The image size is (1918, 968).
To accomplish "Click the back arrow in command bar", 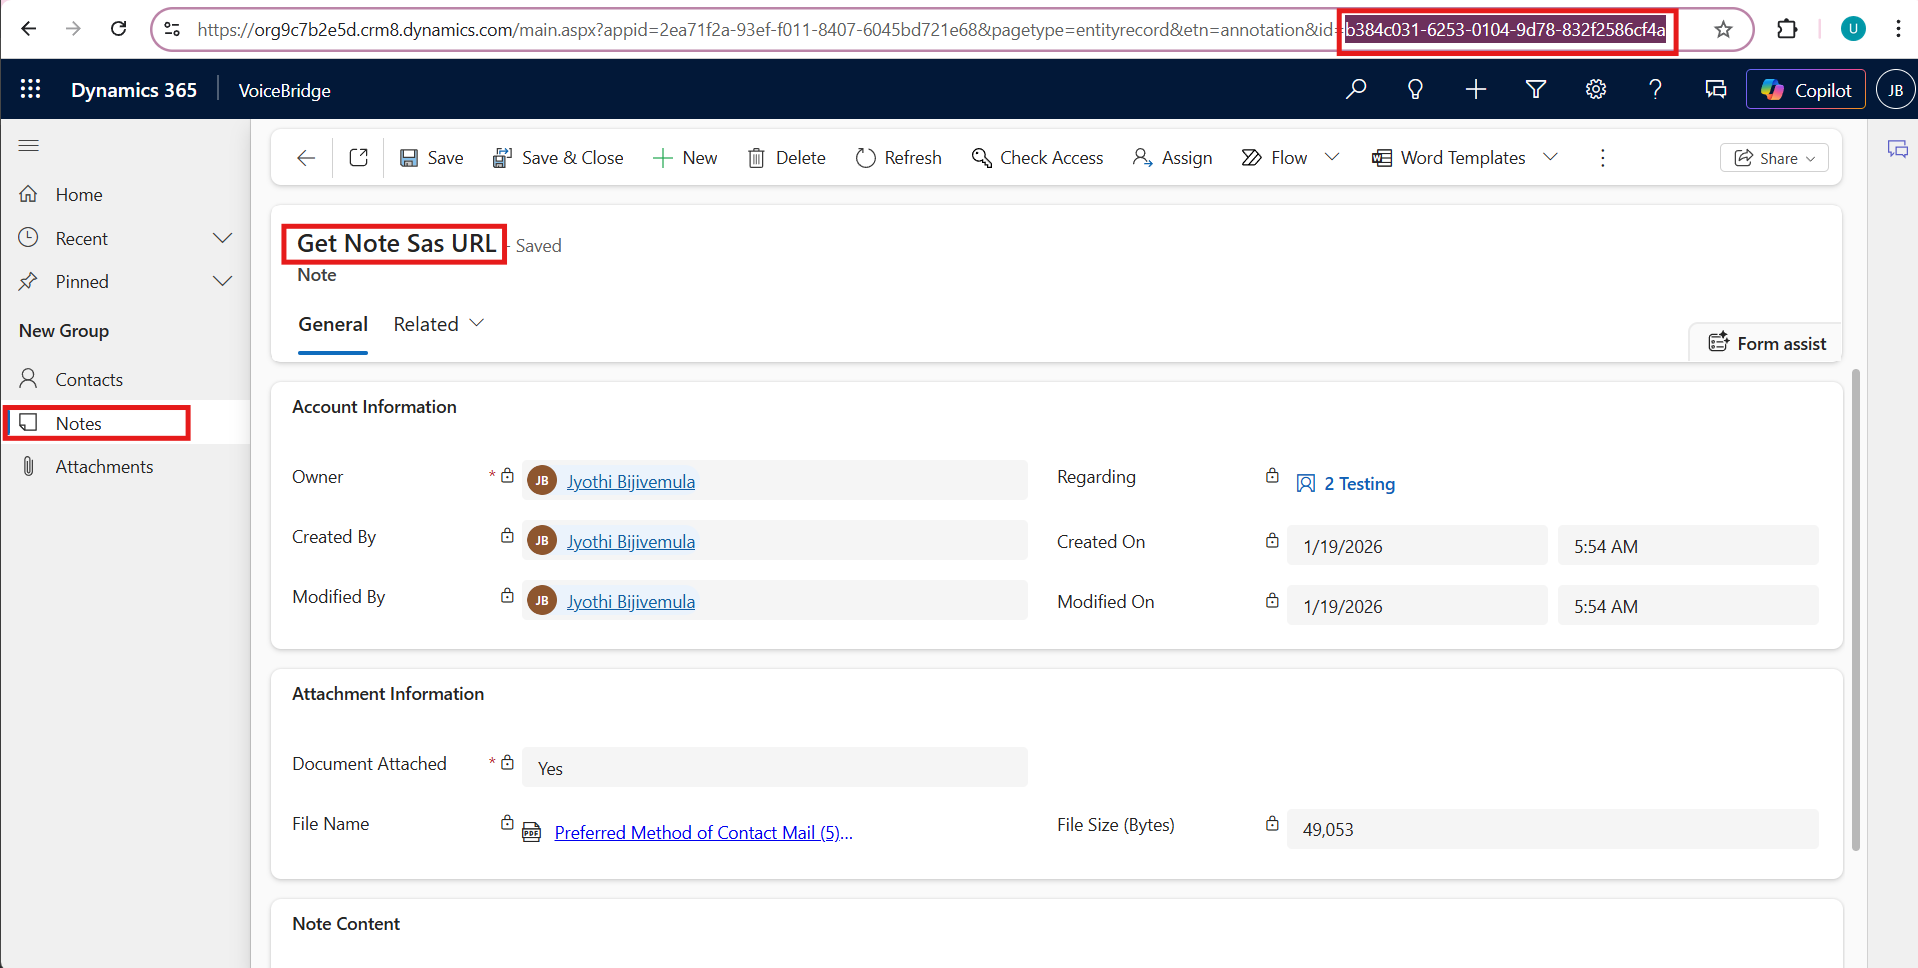I will point(306,158).
